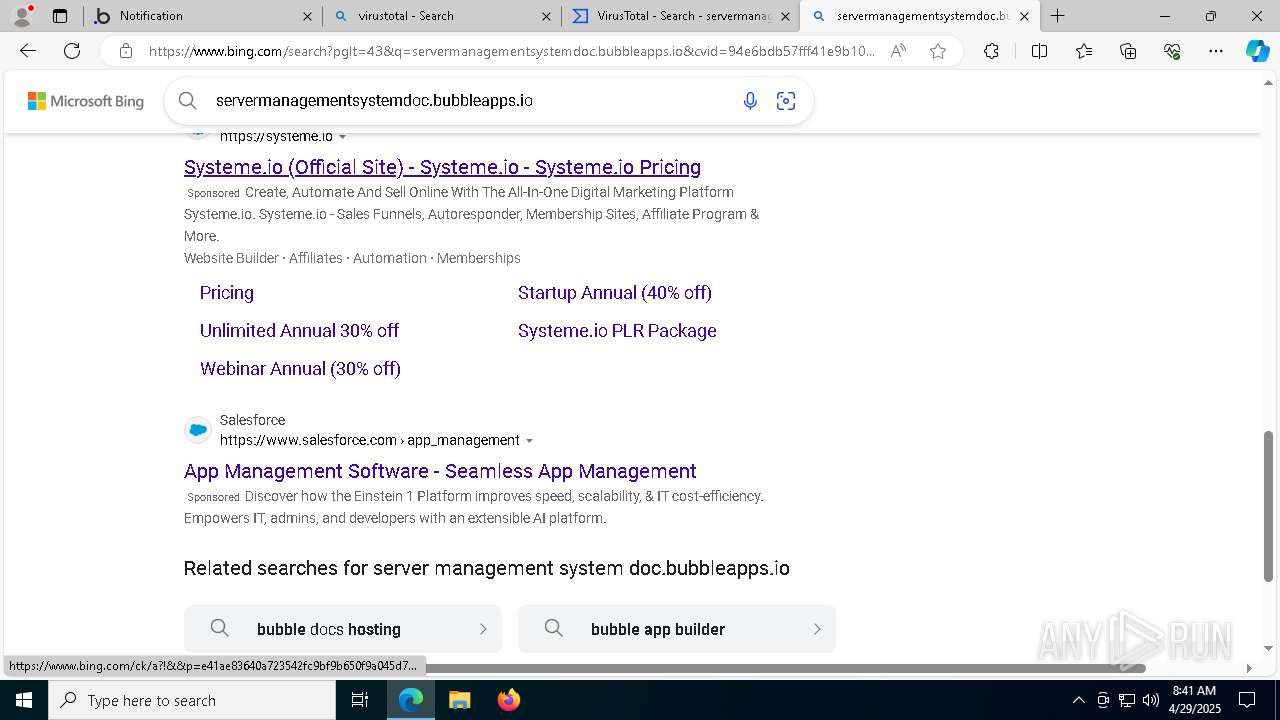Open Extensions puzzle icon
Screen dimensions: 1280x720
(x=991, y=51)
